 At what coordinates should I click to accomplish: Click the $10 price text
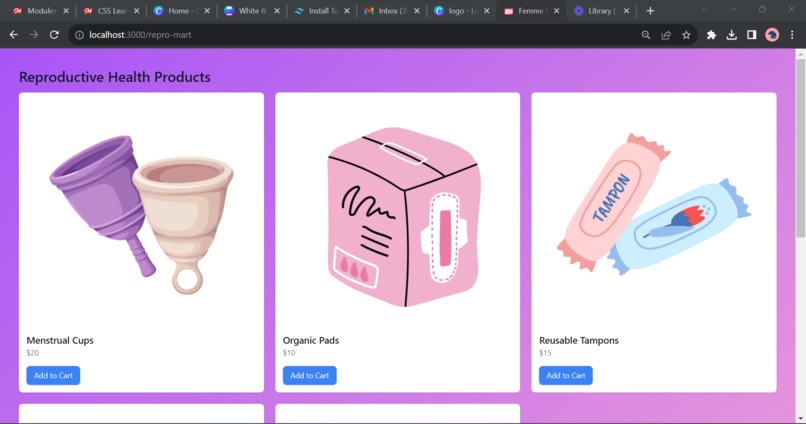(289, 353)
